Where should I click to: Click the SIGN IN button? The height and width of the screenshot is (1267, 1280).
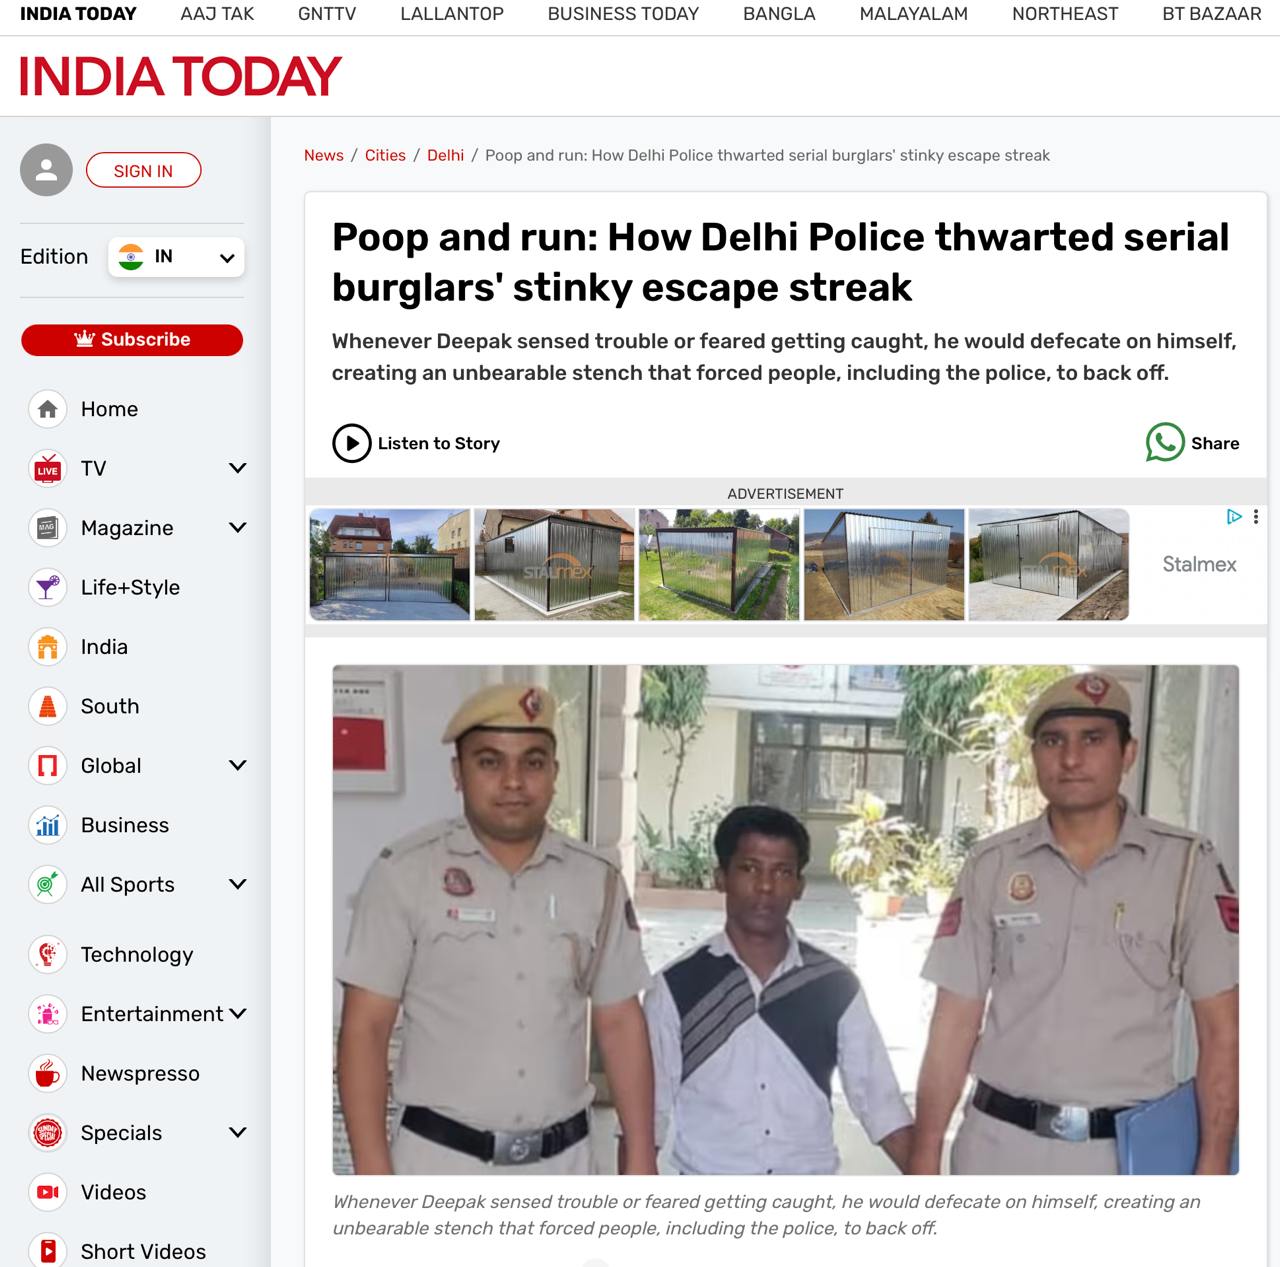pos(143,171)
